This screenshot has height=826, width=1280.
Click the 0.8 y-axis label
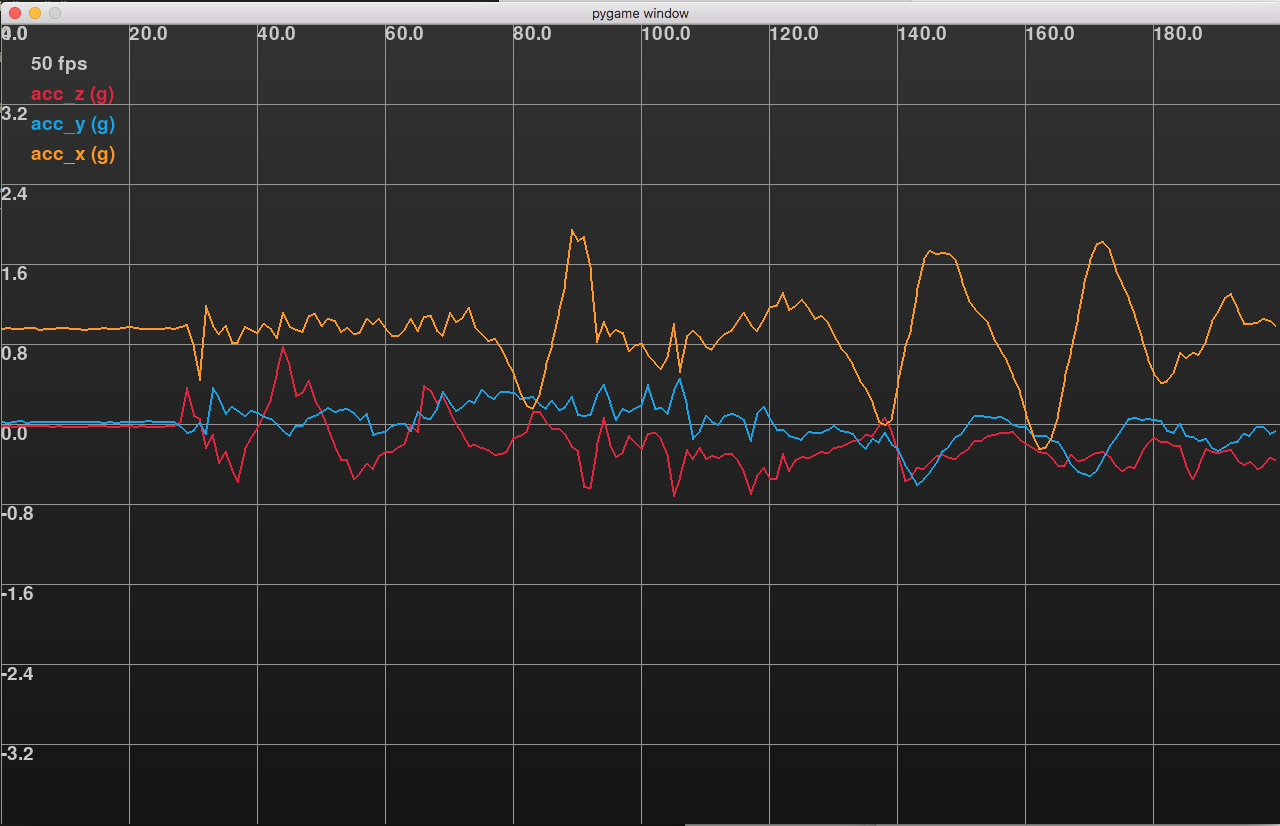pos(15,354)
